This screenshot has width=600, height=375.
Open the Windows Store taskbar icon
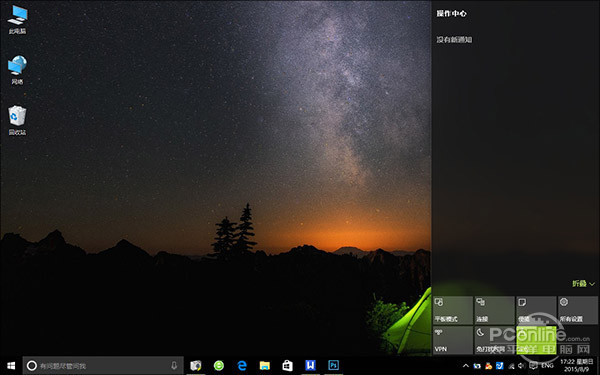(288, 366)
